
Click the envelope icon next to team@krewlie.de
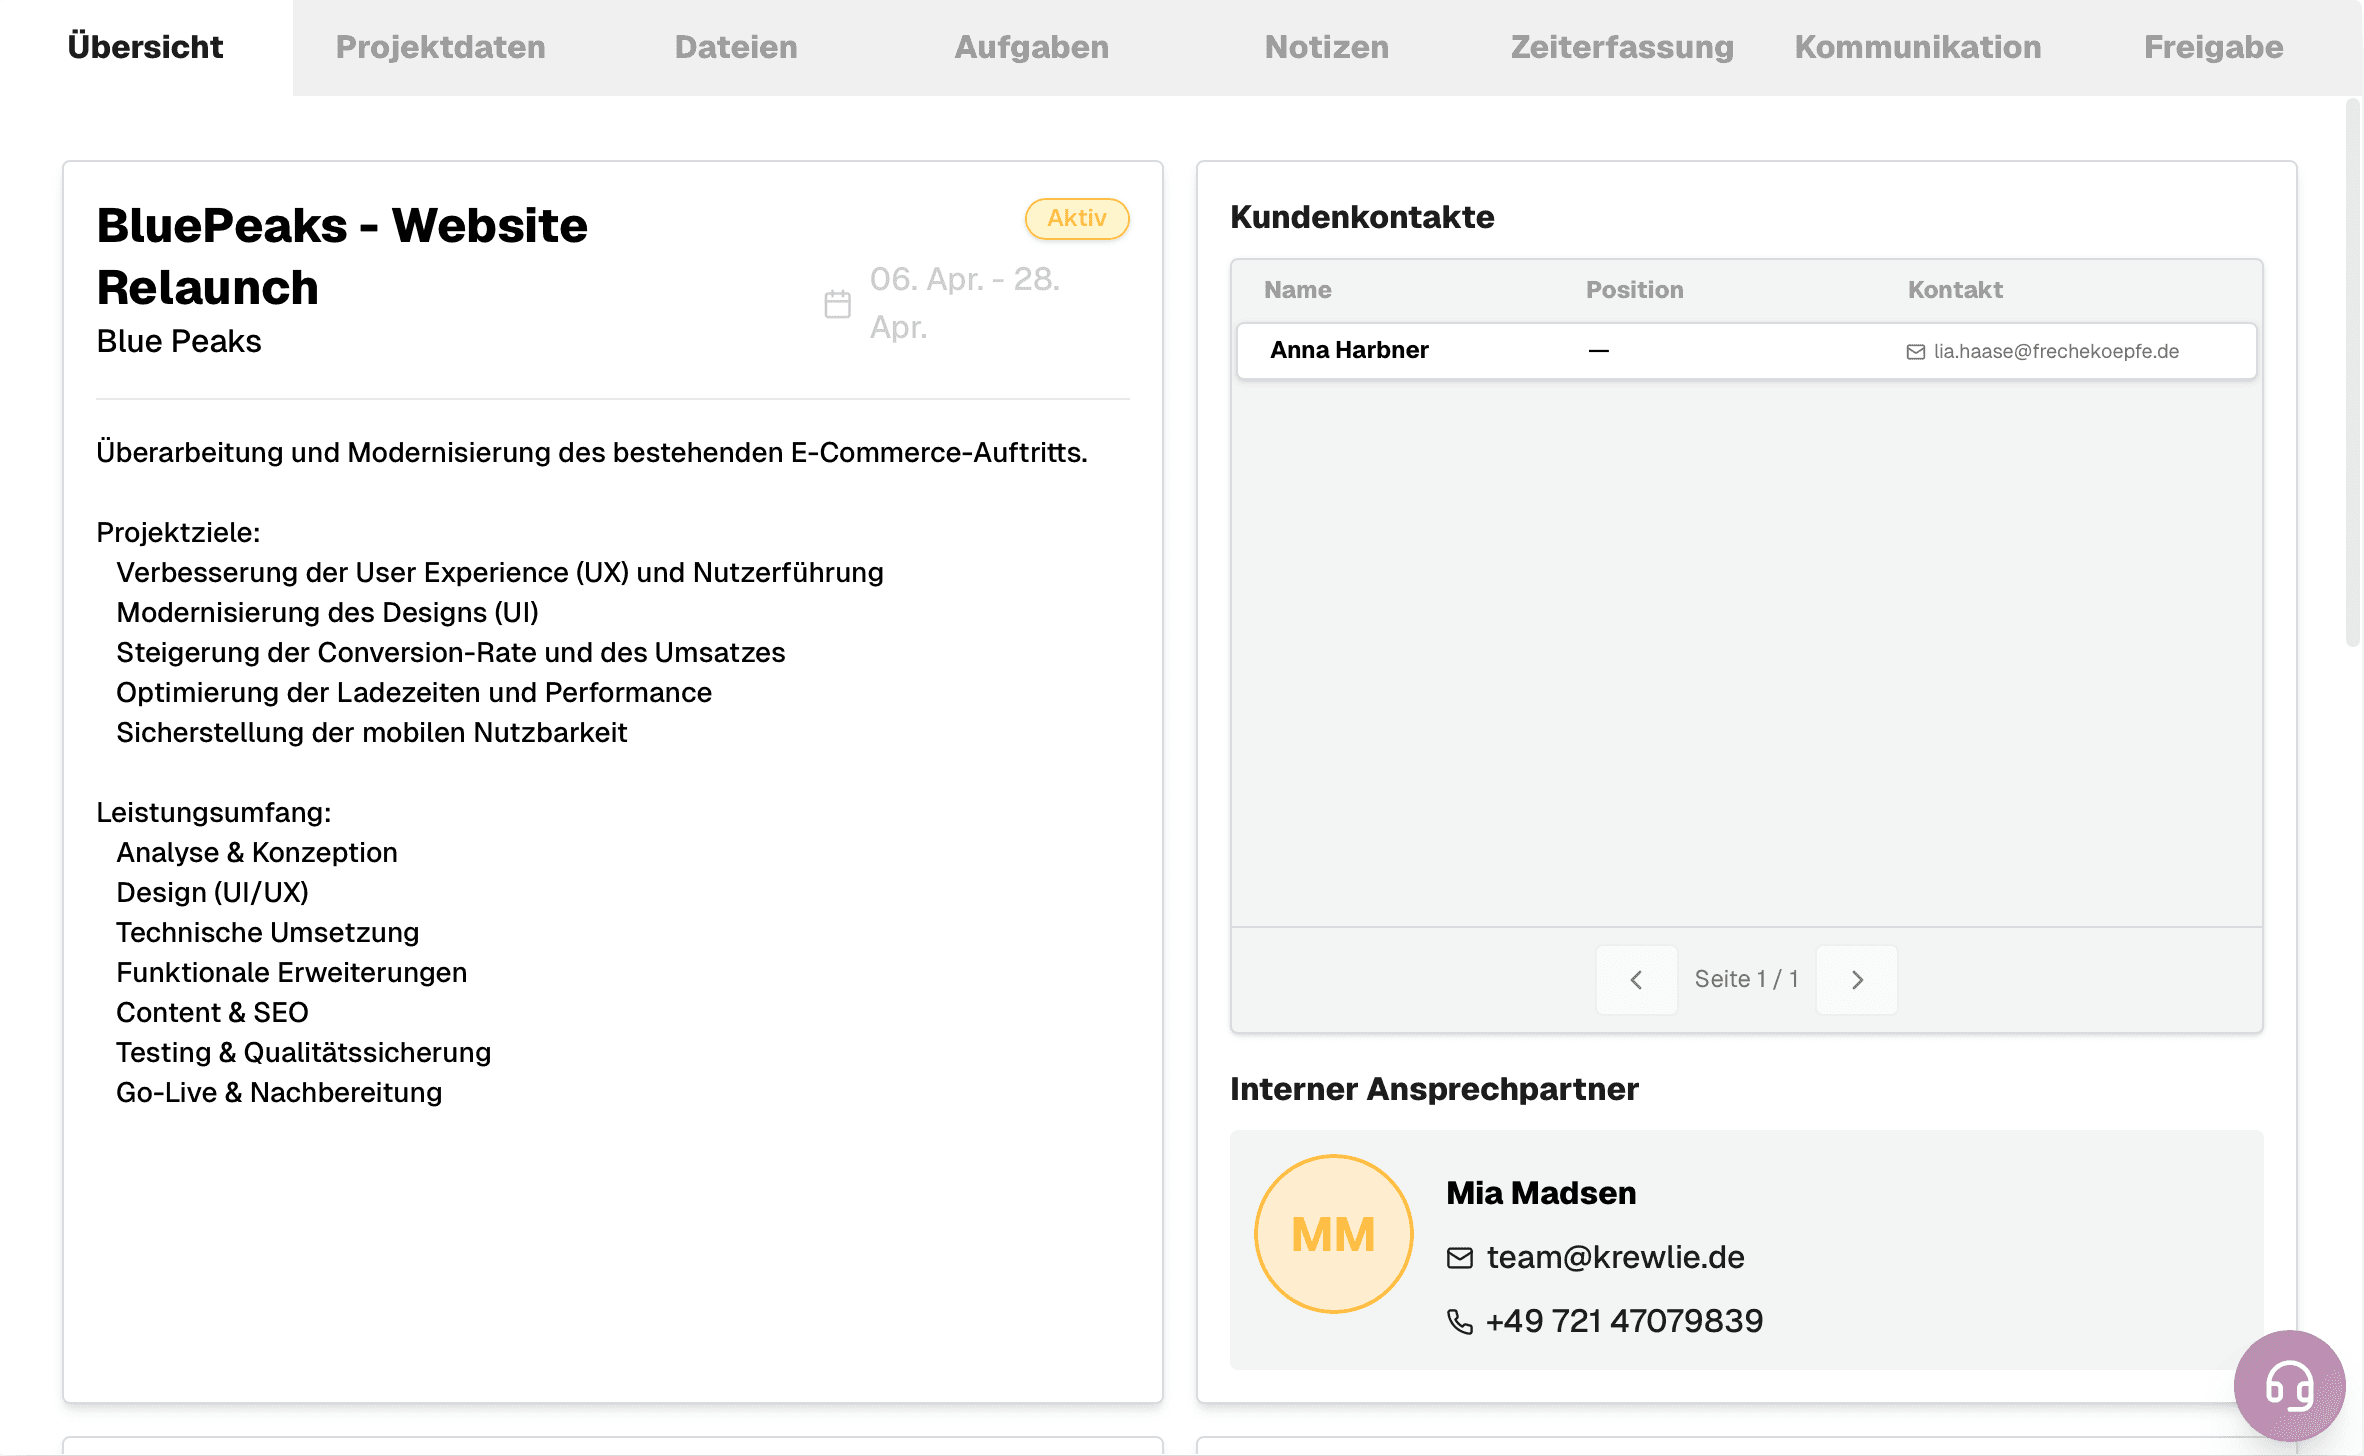click(1460, 1258)
